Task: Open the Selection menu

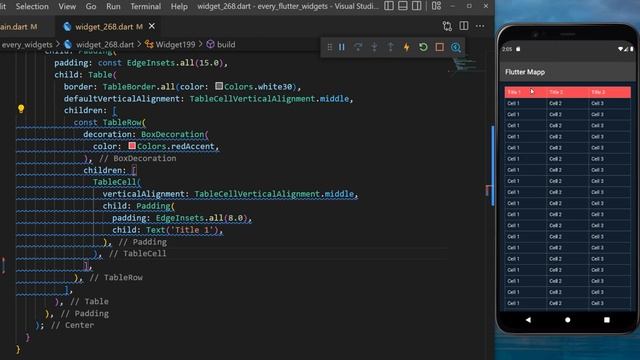Action: pyautogui.click(x=32, y=7)
